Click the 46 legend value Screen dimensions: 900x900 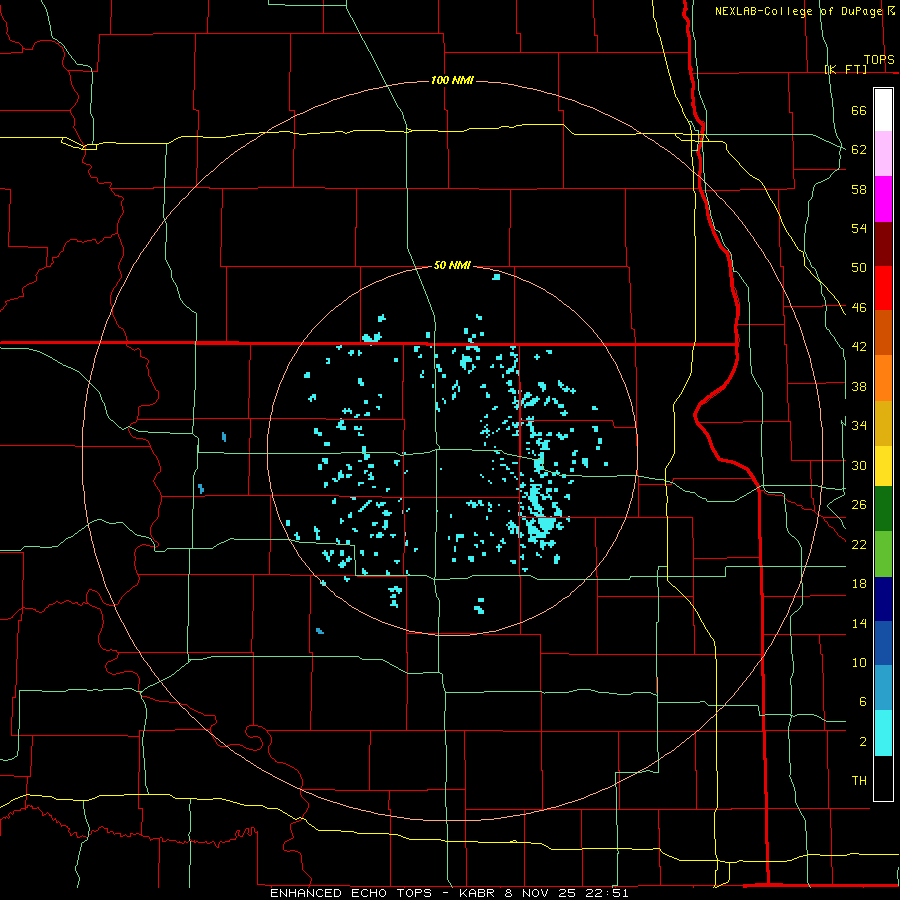pos(859,308)
